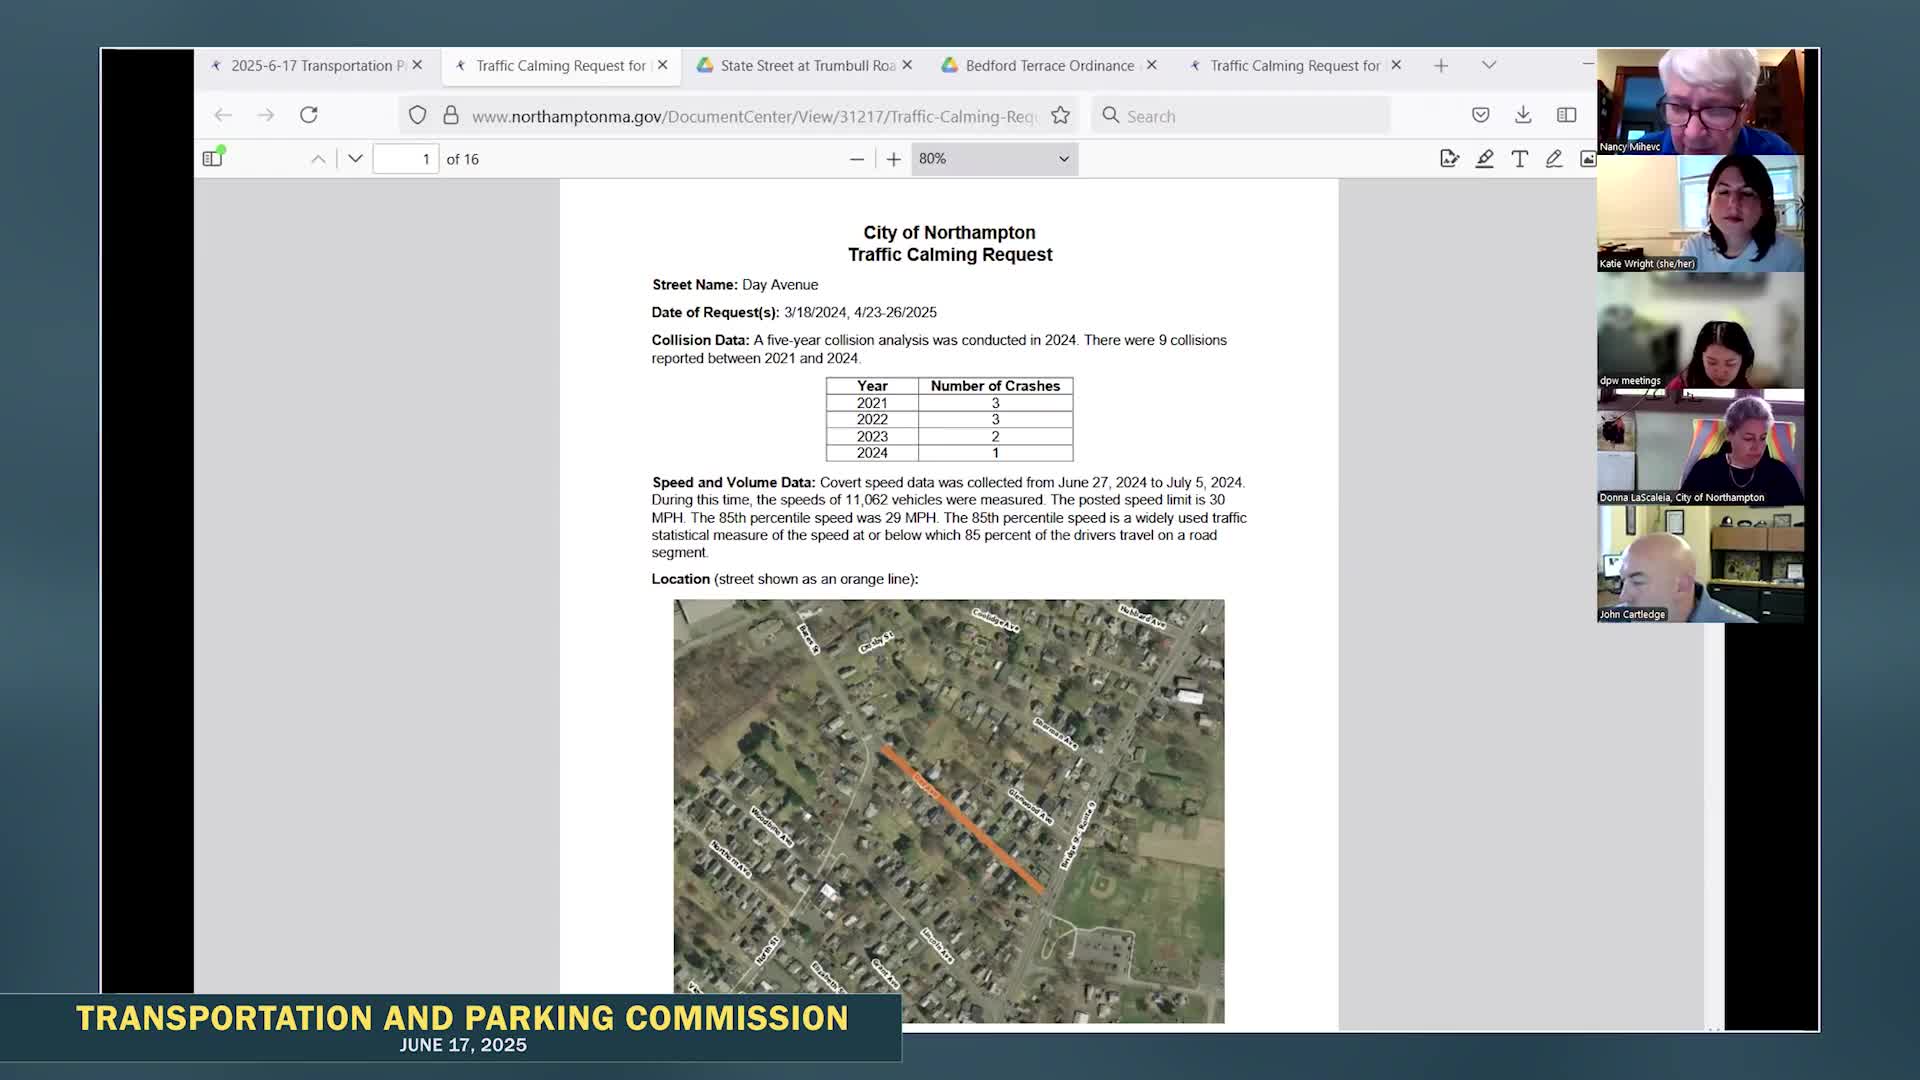Click the Pocket save icon

[x=1481, y=116]
